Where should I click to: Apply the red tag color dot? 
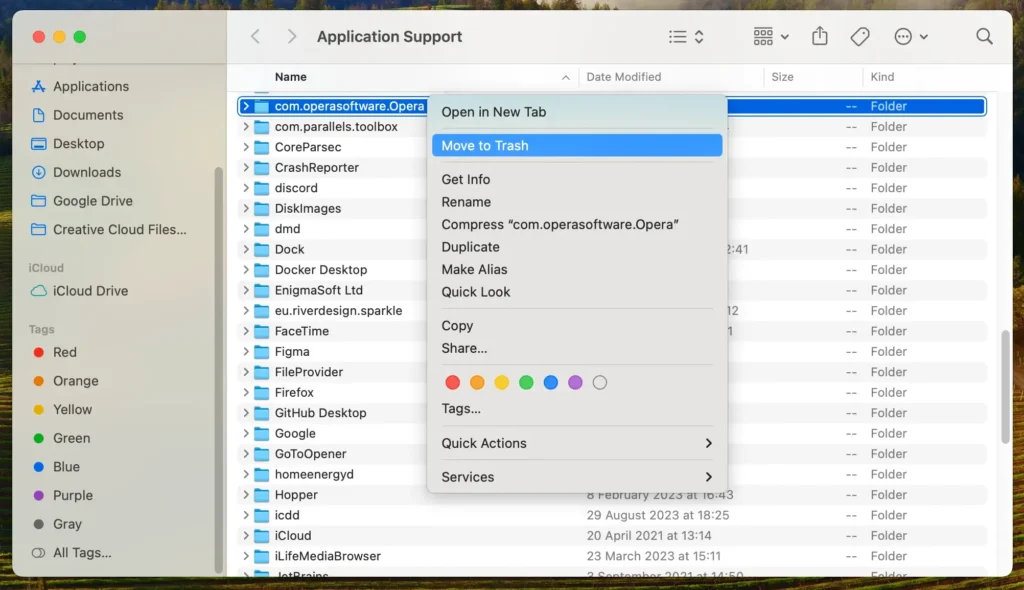452,383
